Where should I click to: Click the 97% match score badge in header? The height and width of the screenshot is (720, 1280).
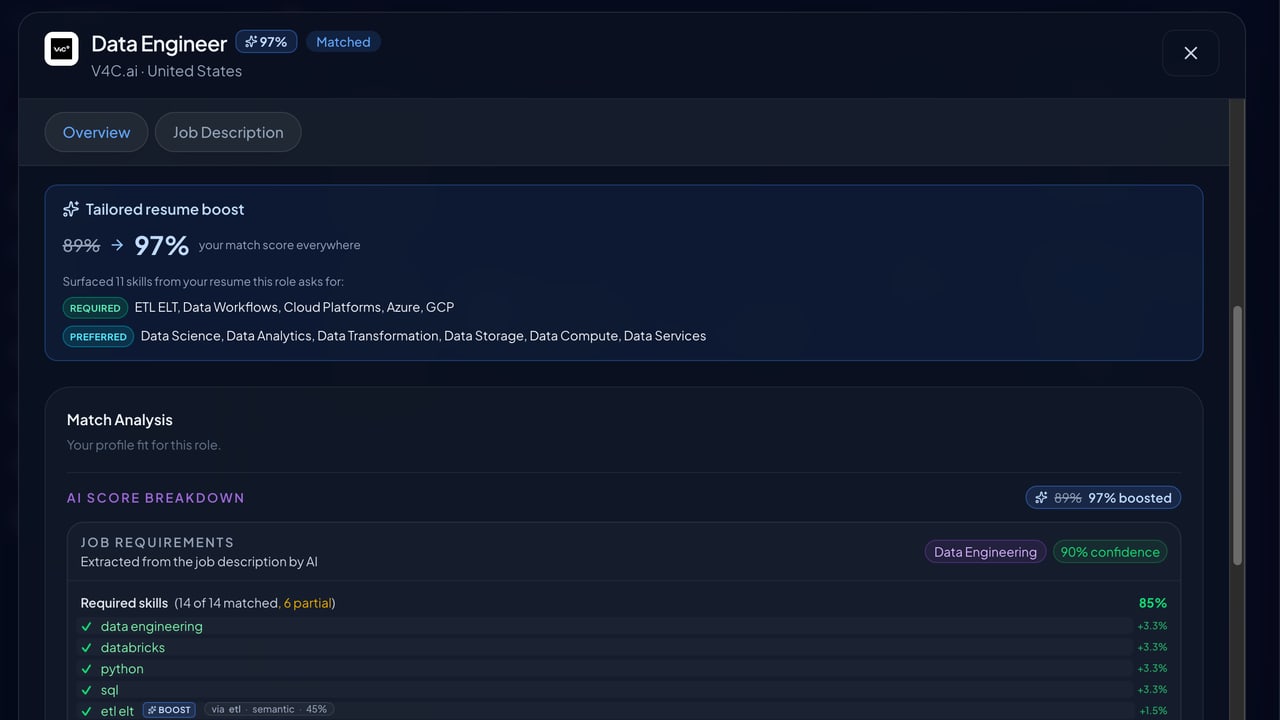tap(266, 42)
